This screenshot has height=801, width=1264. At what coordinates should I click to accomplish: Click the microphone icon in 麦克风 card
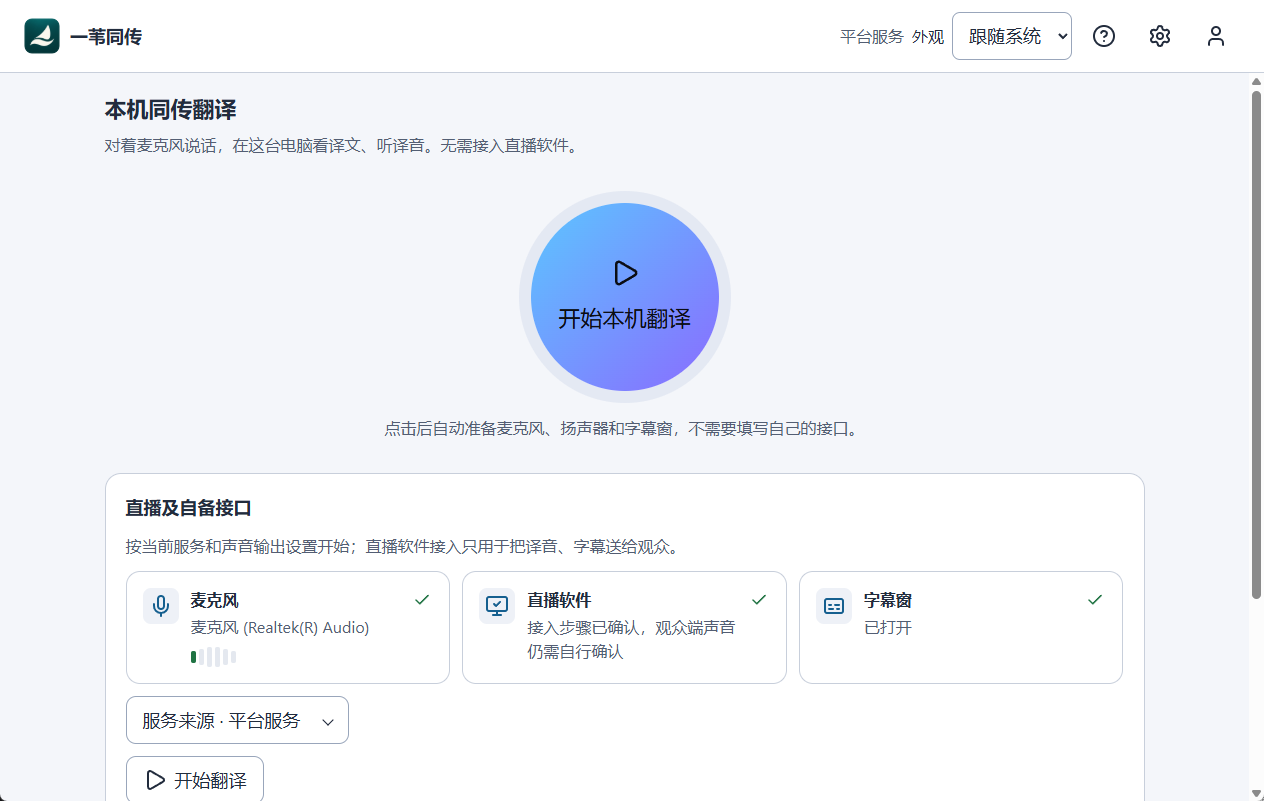tap(161, 606)
